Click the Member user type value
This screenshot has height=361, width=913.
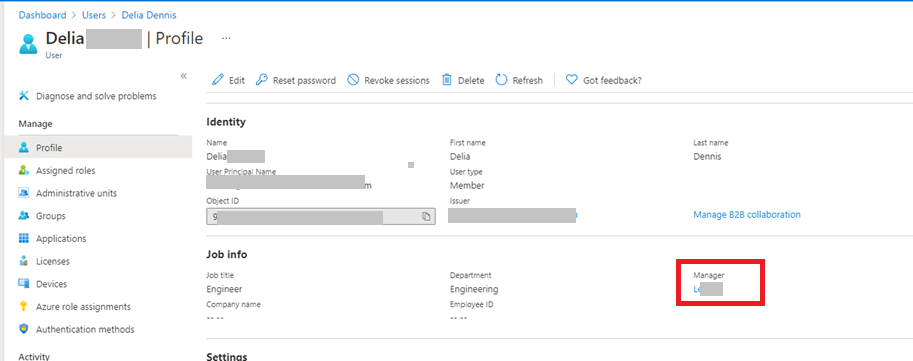pyautogui.click(x=467, y=186)
